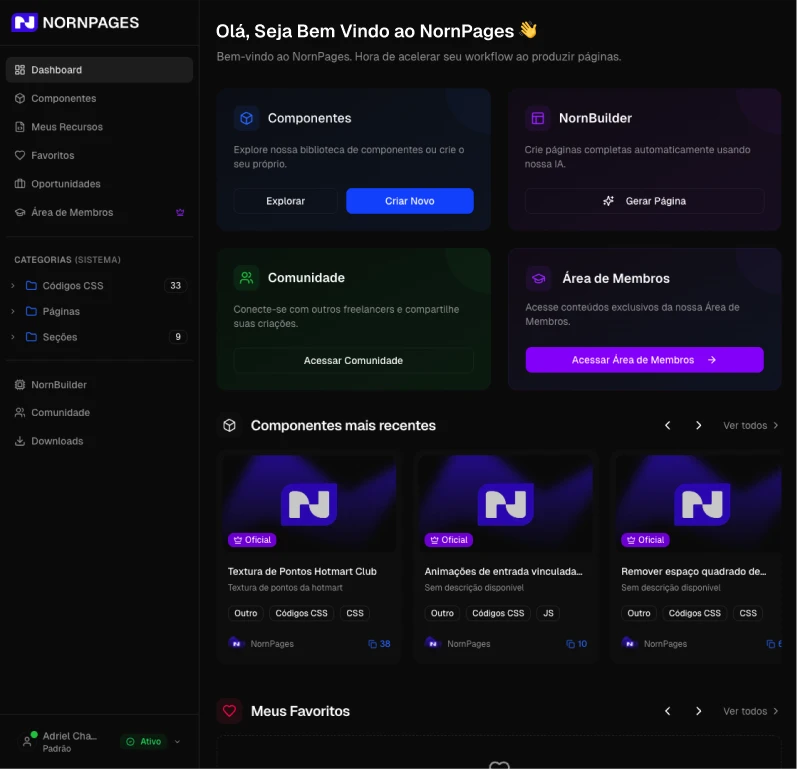
Task: Click the Favoritos heart icon in sidebar
Action: pos(20,155)
